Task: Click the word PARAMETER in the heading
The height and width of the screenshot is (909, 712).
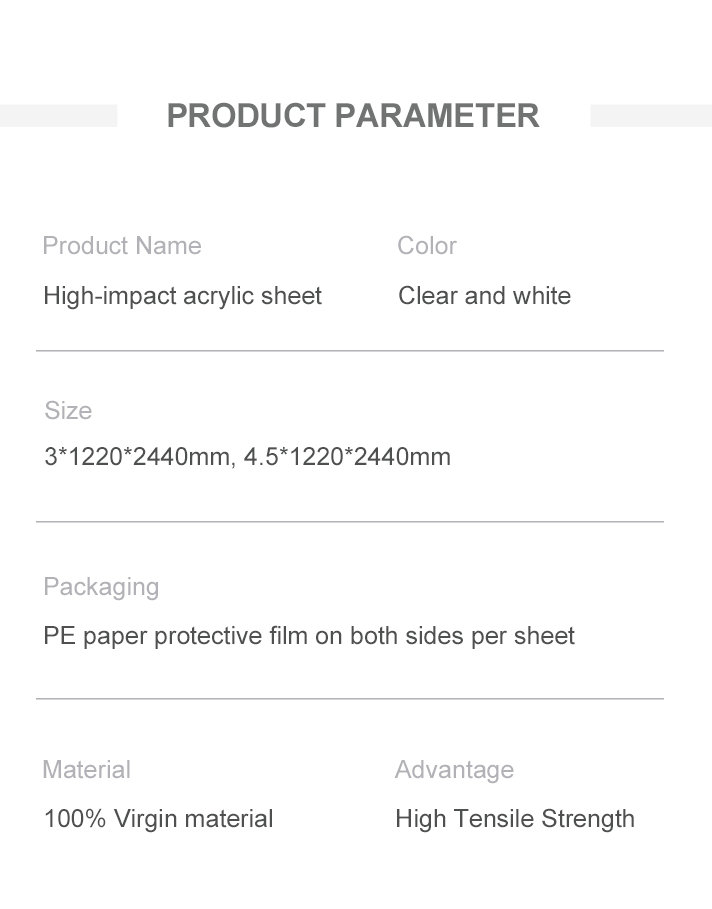Action: 437,116
